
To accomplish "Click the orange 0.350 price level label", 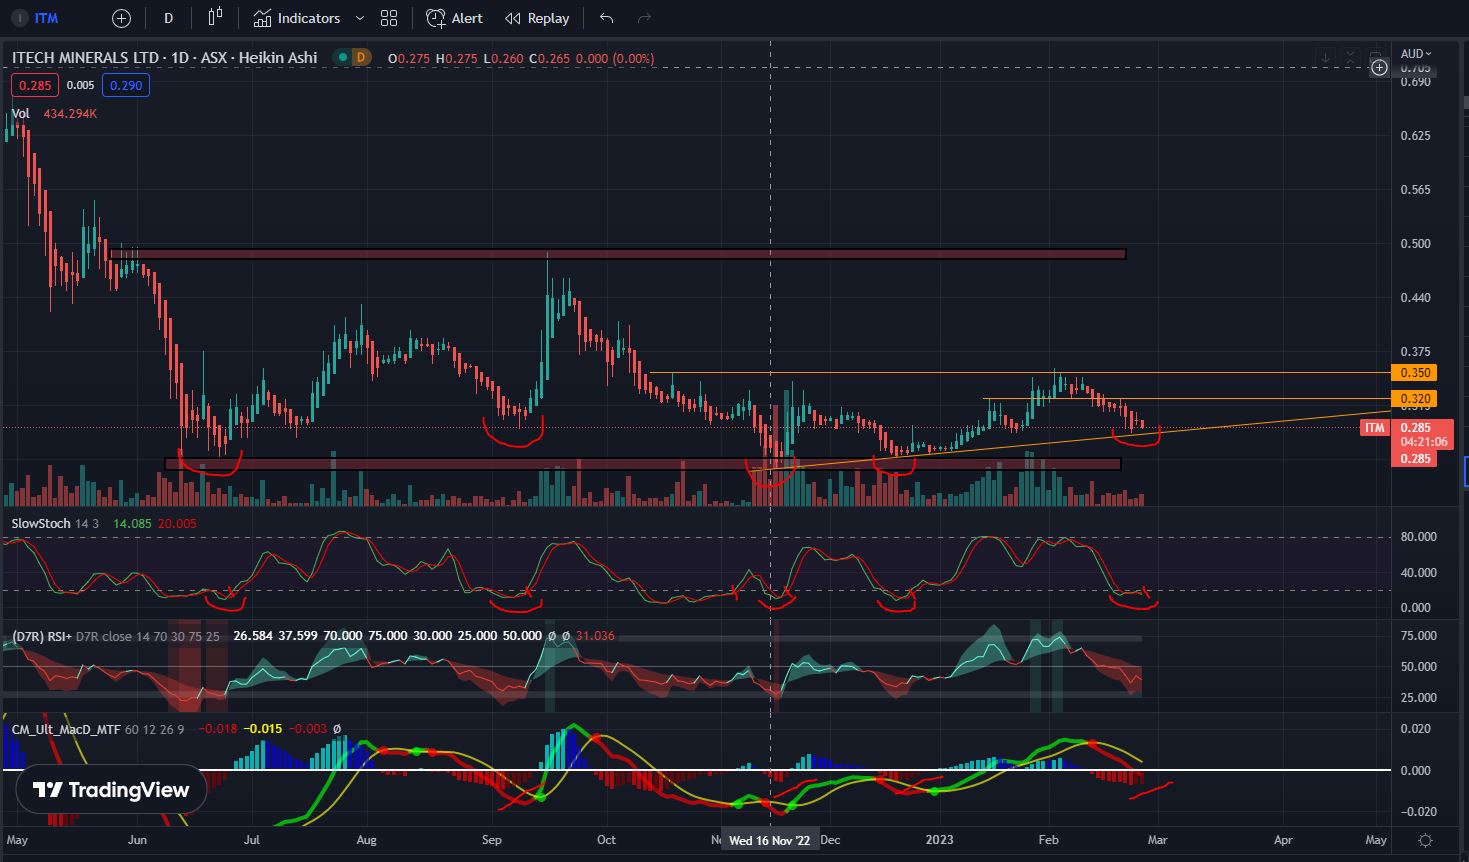I will [x=1414, y=372].
